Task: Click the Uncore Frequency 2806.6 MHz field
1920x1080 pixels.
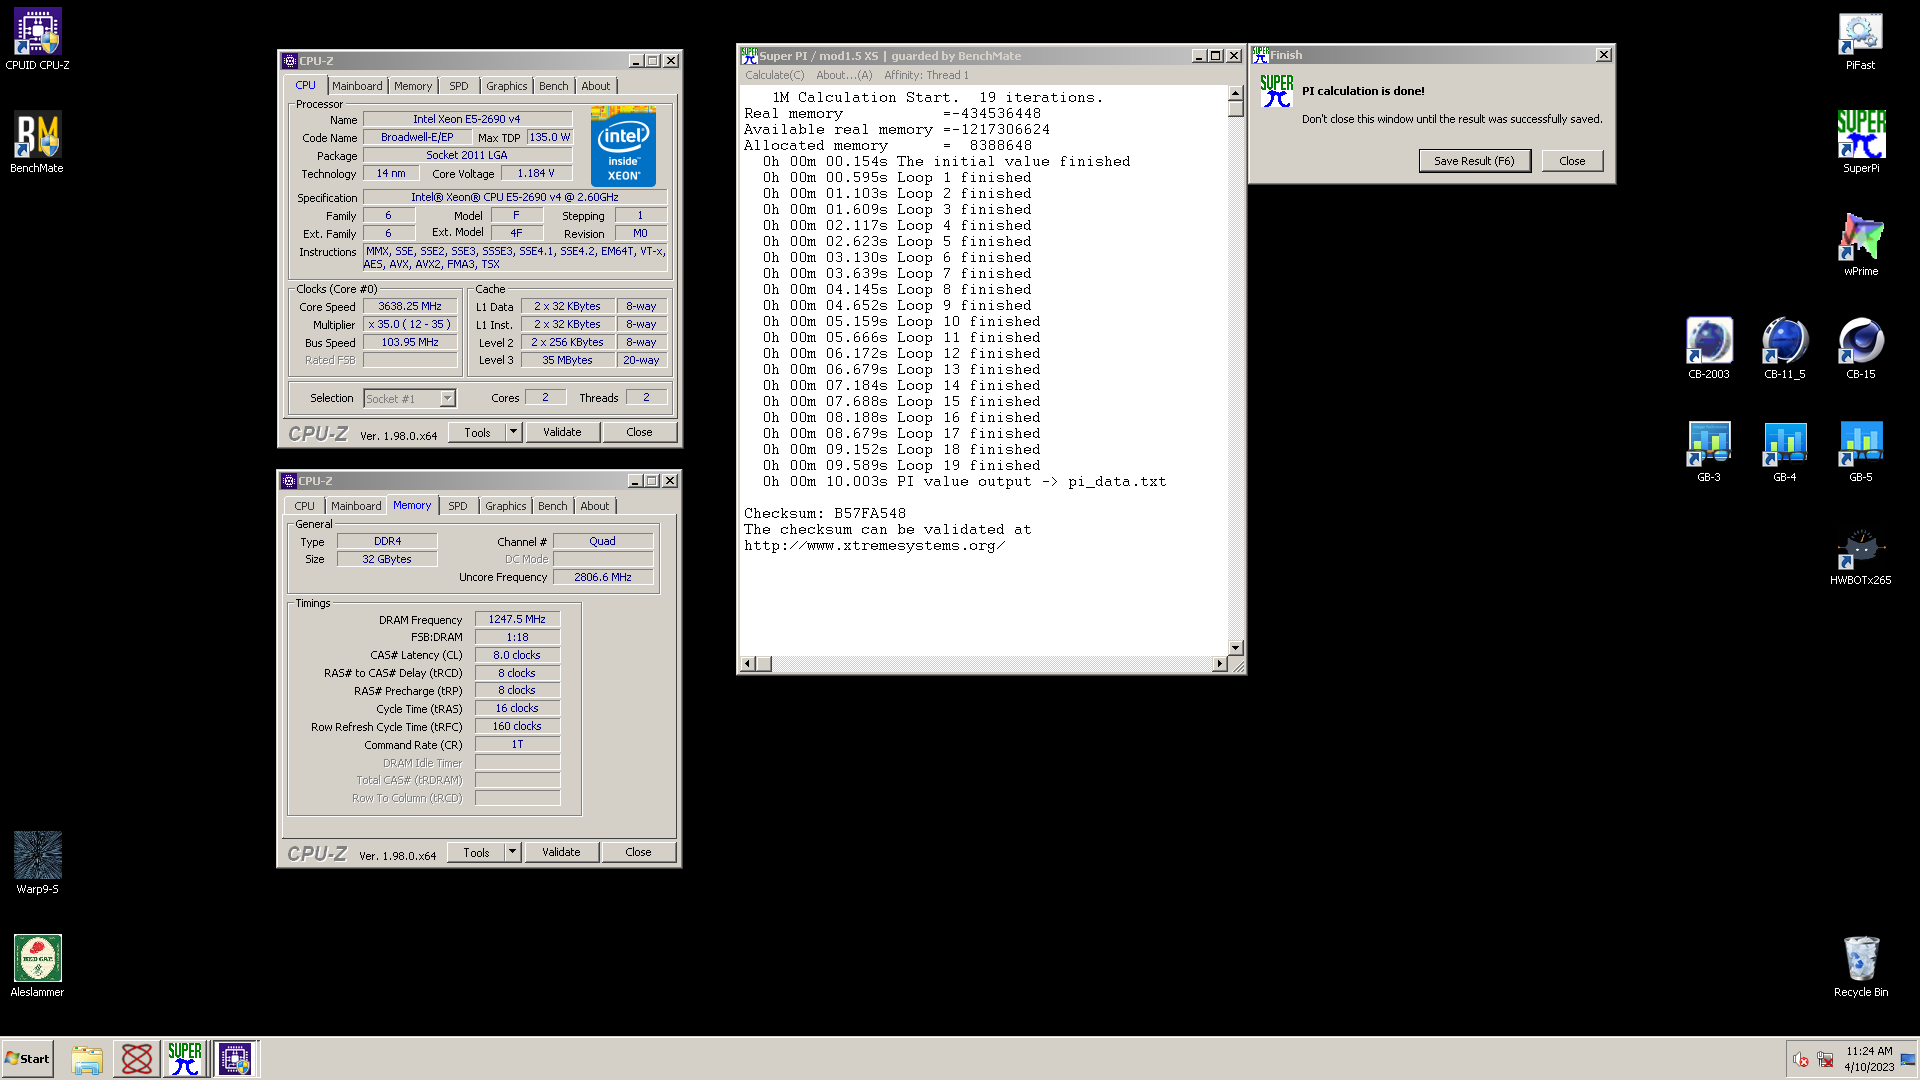Action: tap(603, 577)
